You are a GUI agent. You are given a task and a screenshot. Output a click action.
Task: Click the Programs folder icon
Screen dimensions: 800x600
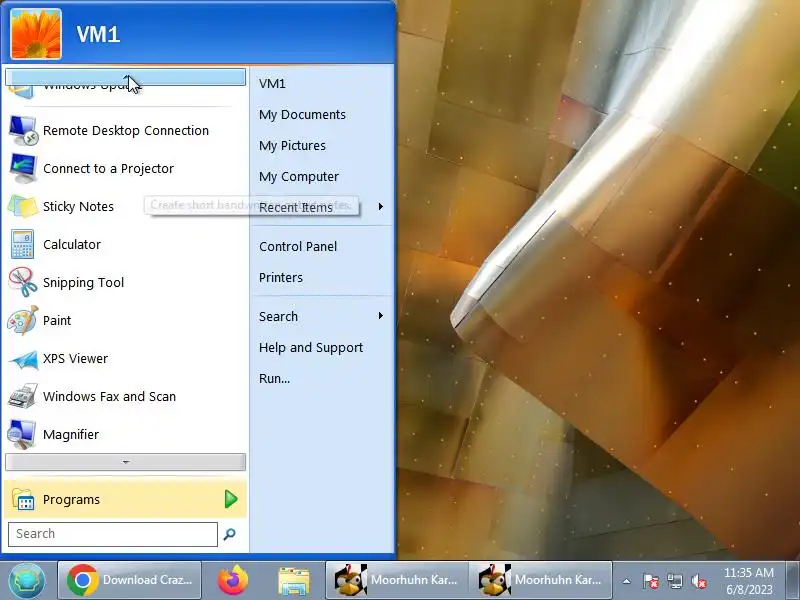23,499
